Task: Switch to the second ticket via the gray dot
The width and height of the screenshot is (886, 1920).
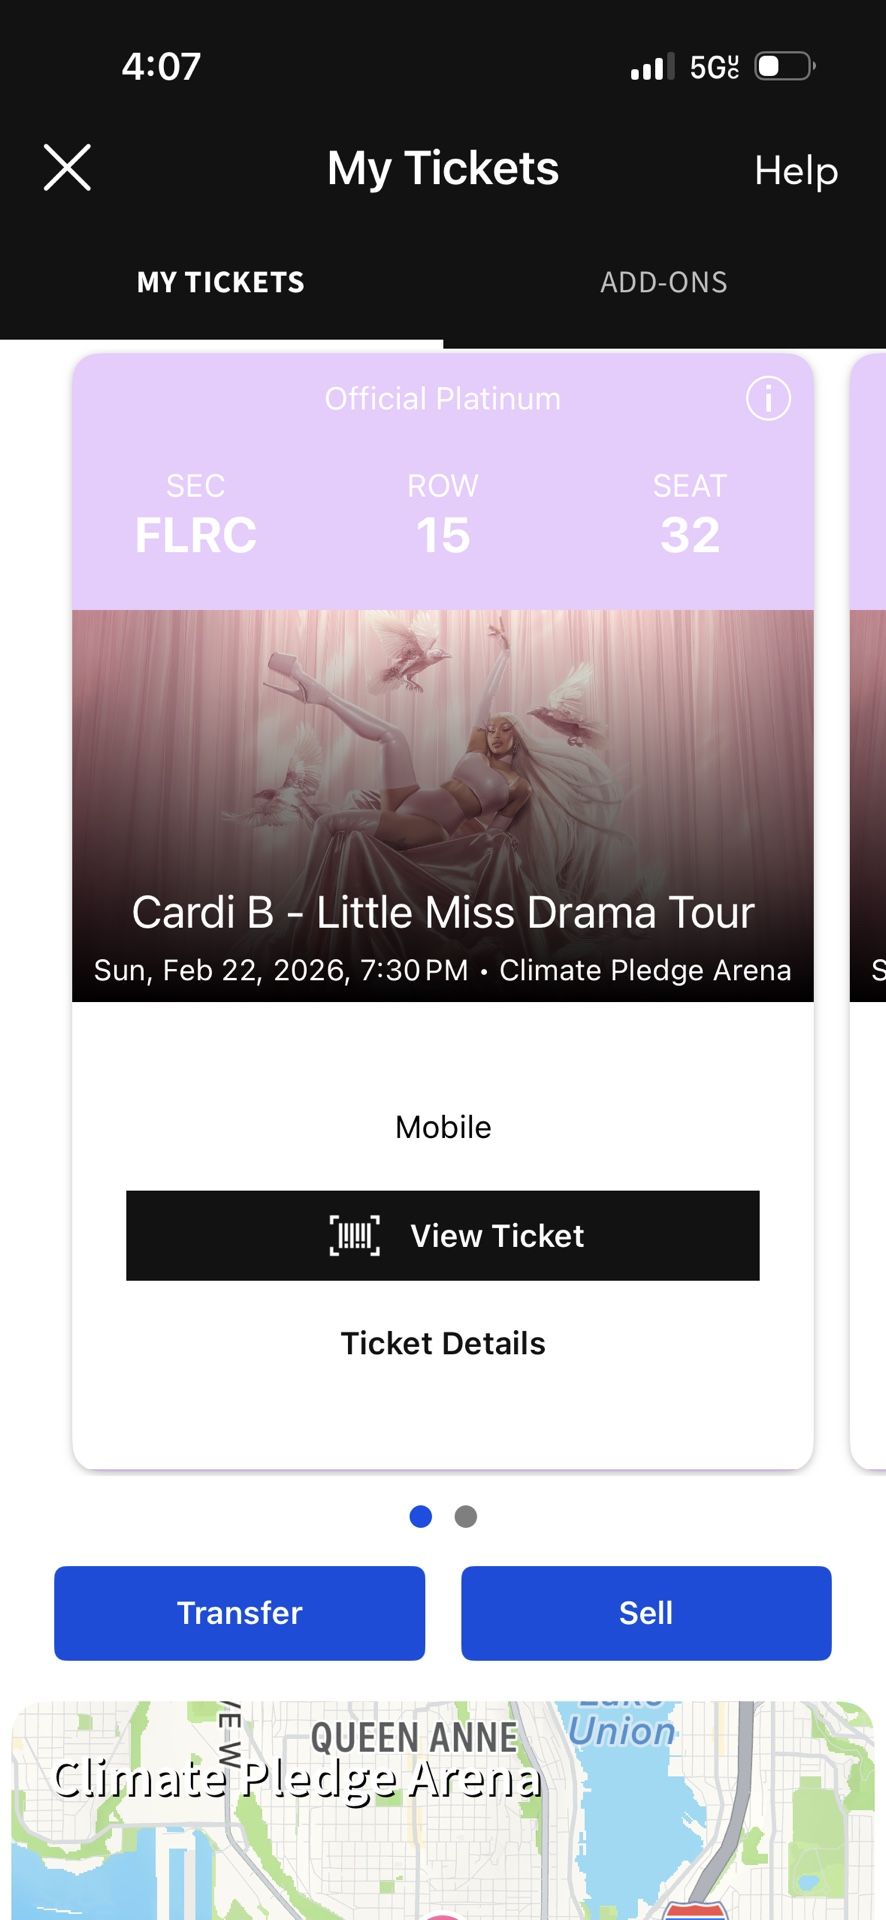Action: pyautogui.click(x=465, y=1517)
